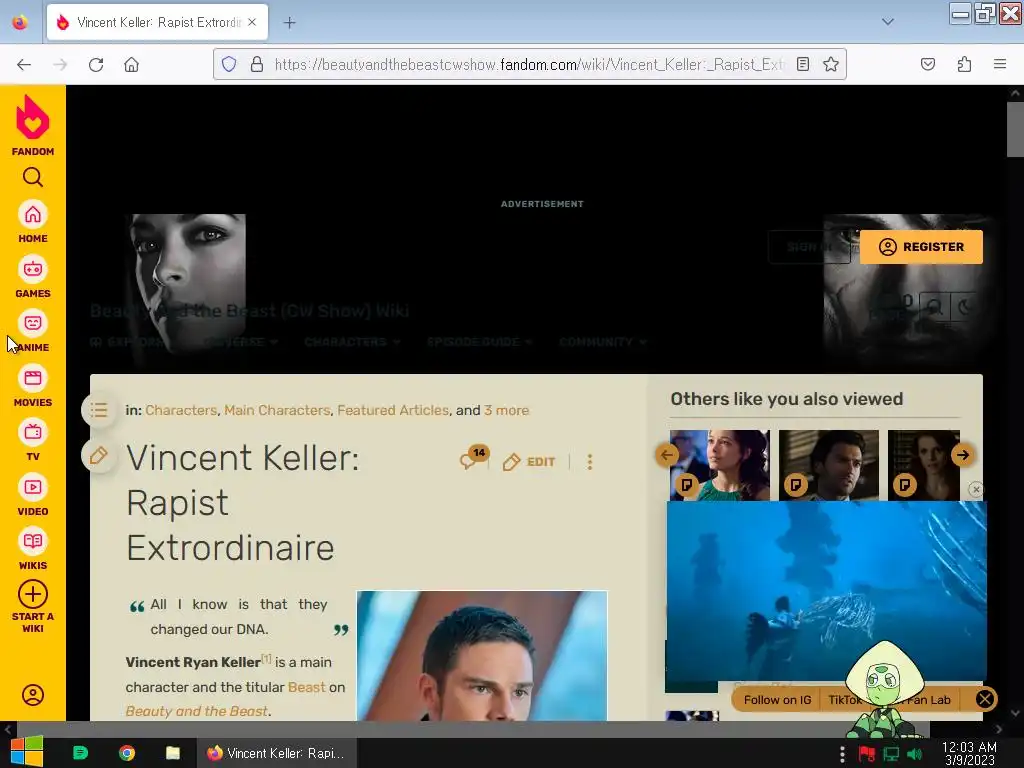The image size is (1024, 768).
Task: Click the volume tray icon
Action: 915,754
